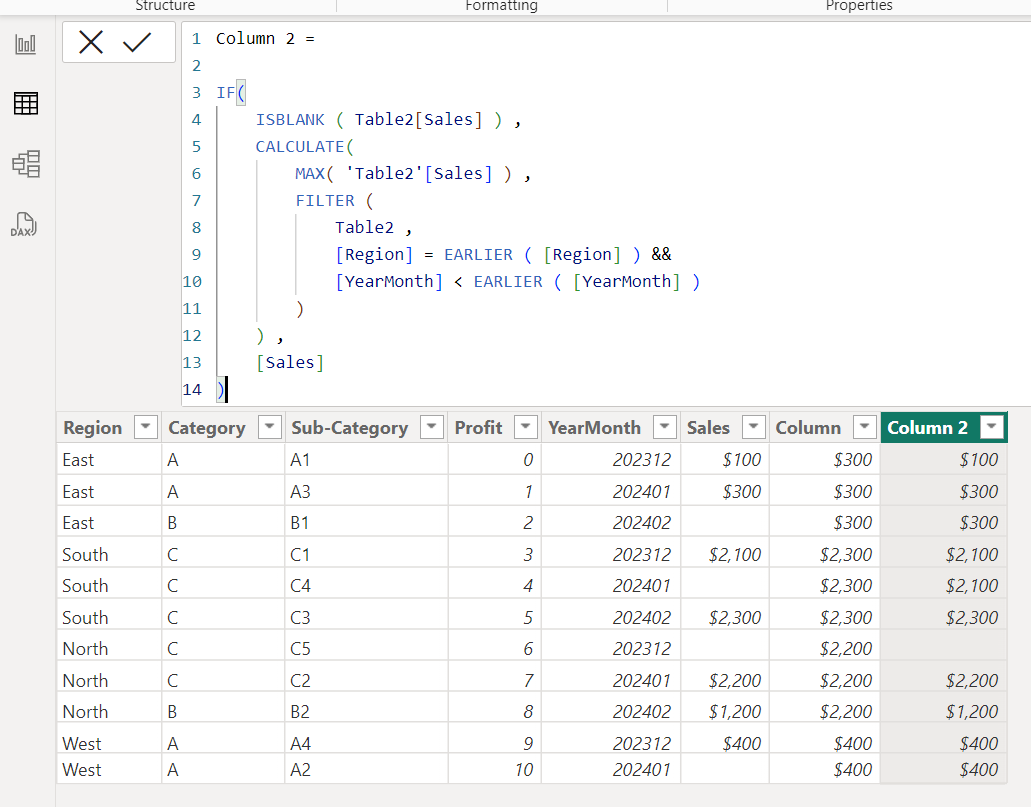This screenshot has width=1031, height=807.
Task: Click line number 14 in formula editor
Action: click(x=192, y=390)
